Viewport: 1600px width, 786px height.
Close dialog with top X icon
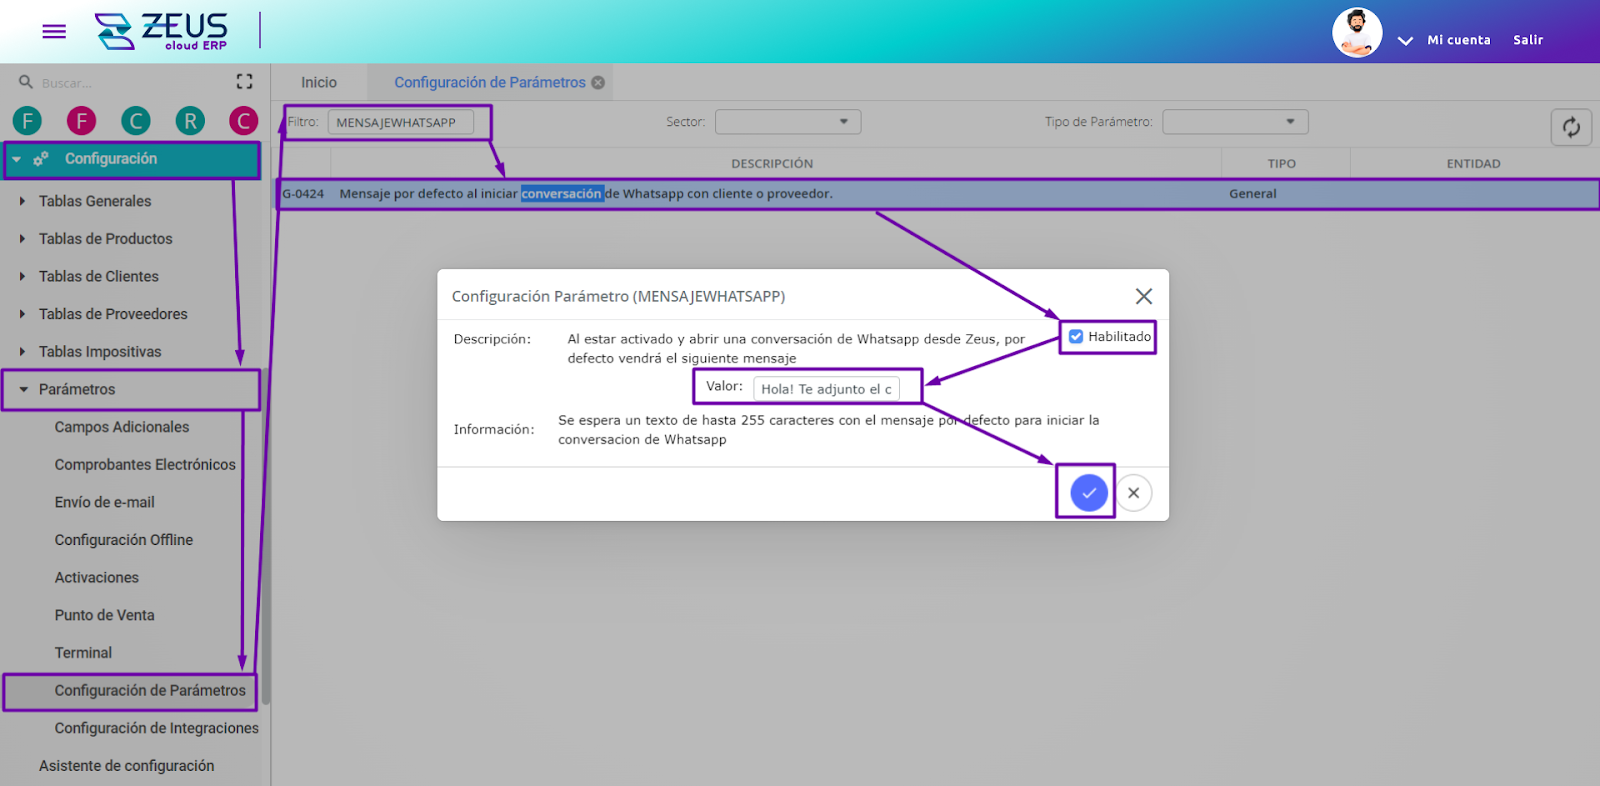(1144, 296)
